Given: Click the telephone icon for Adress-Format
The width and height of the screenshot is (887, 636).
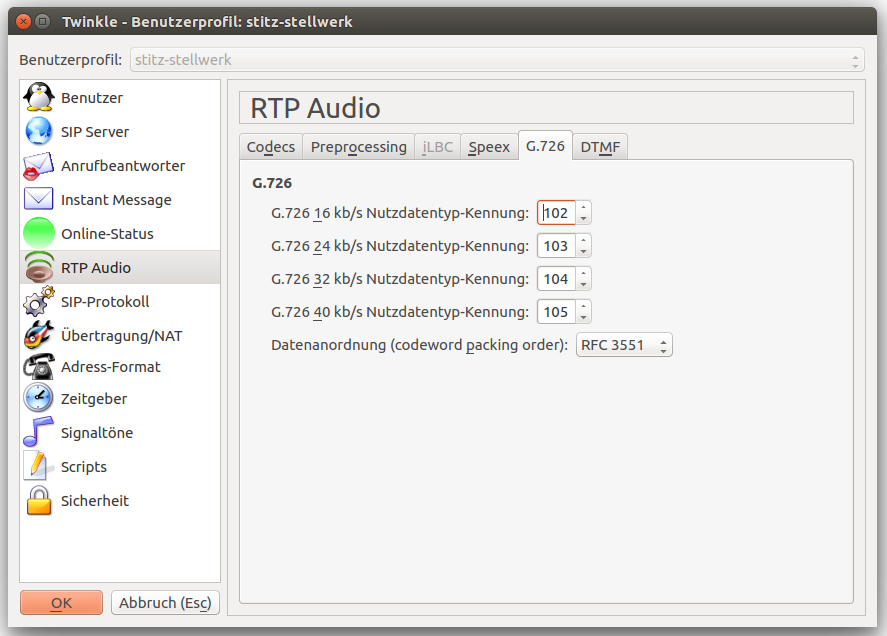Looking at the screenshot, I should click(x=38, y=366).
